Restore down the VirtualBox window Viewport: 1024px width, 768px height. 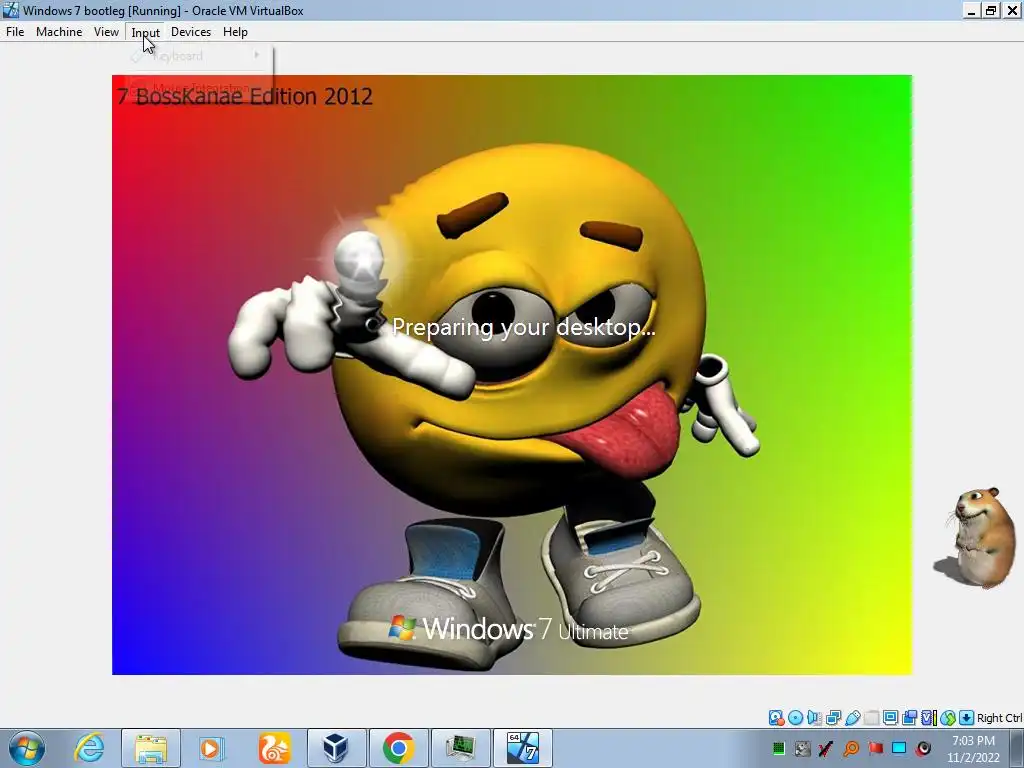click(991, 10)
